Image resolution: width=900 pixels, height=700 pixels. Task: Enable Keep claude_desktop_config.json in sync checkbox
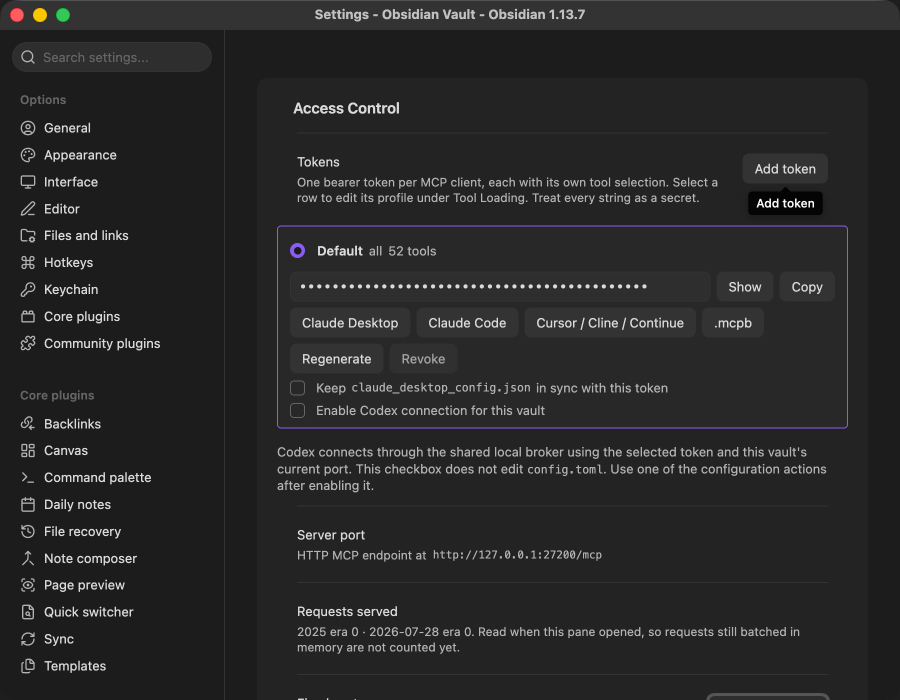point(297,388)
